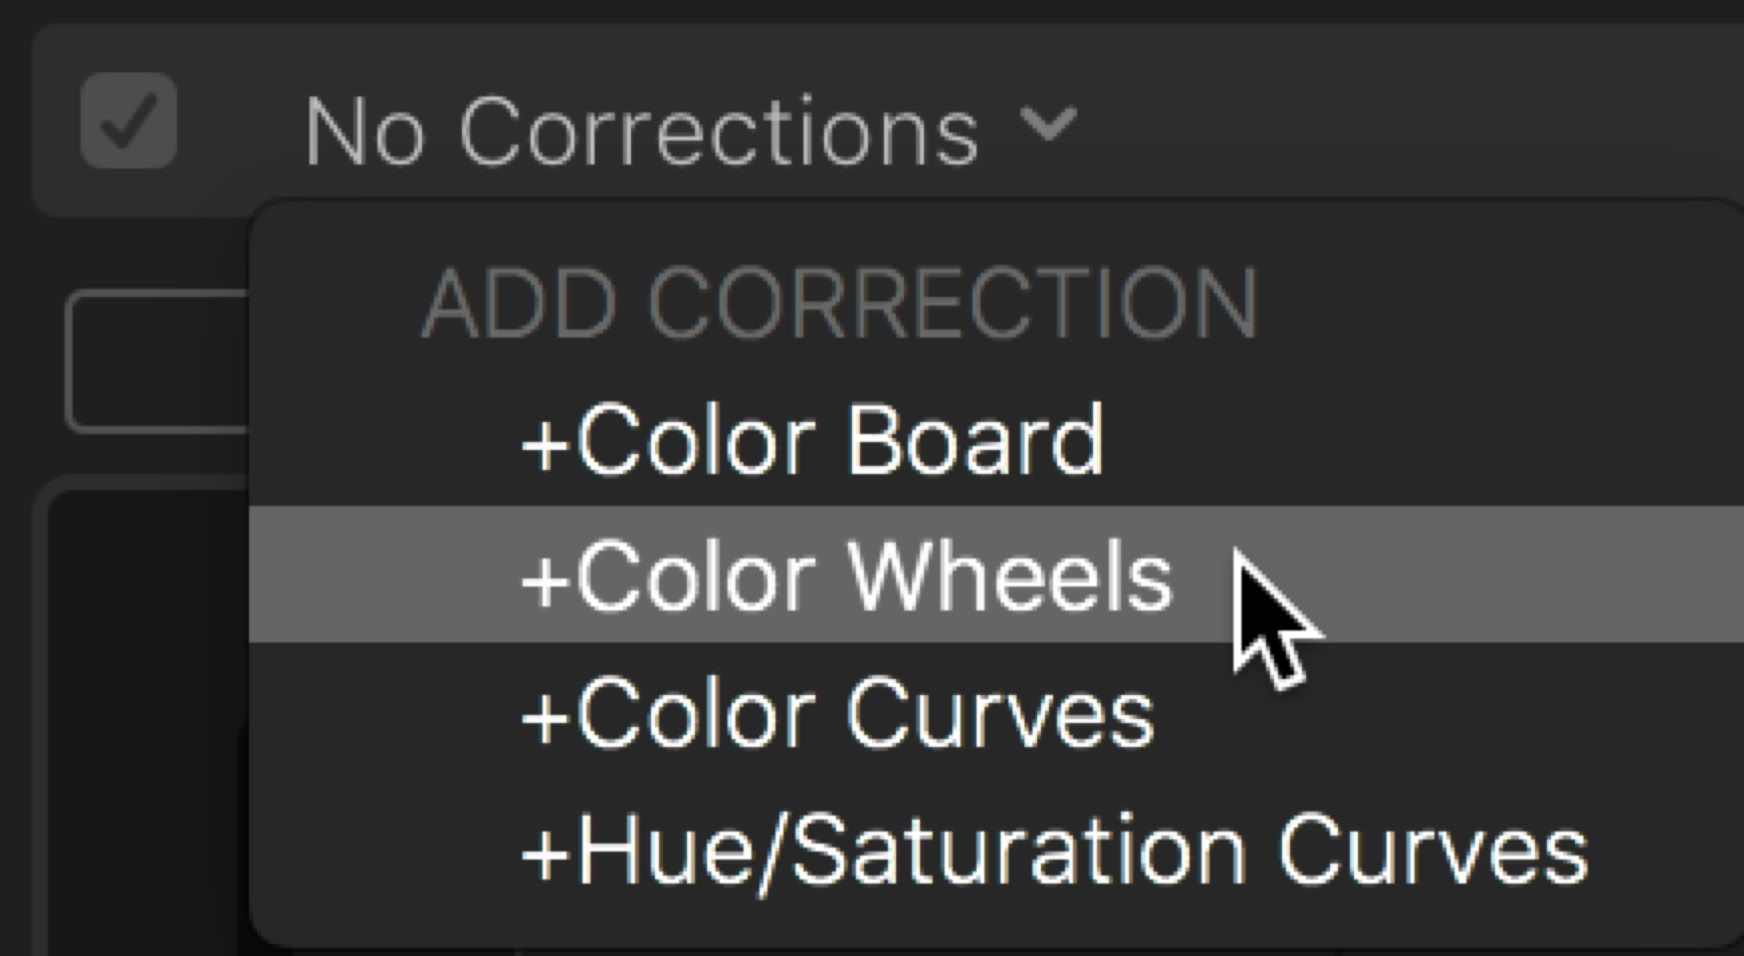Screen dimensions: 1744x956
Task: Click the No Corrections dropdown label
Action: pyautogui.click(x=640, y=132)
